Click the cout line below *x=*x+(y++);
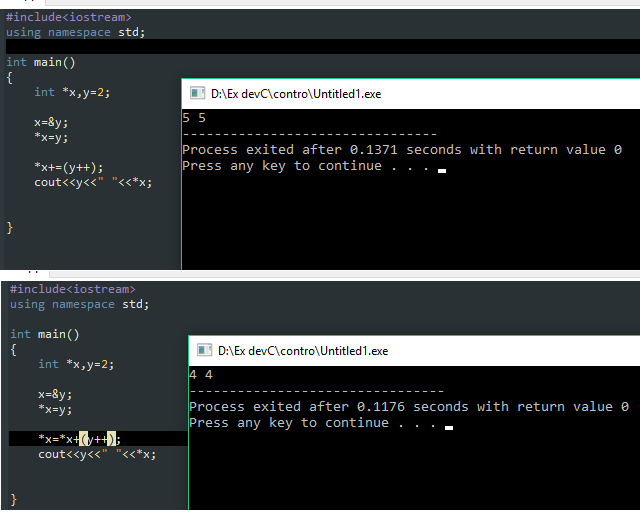 97,454
